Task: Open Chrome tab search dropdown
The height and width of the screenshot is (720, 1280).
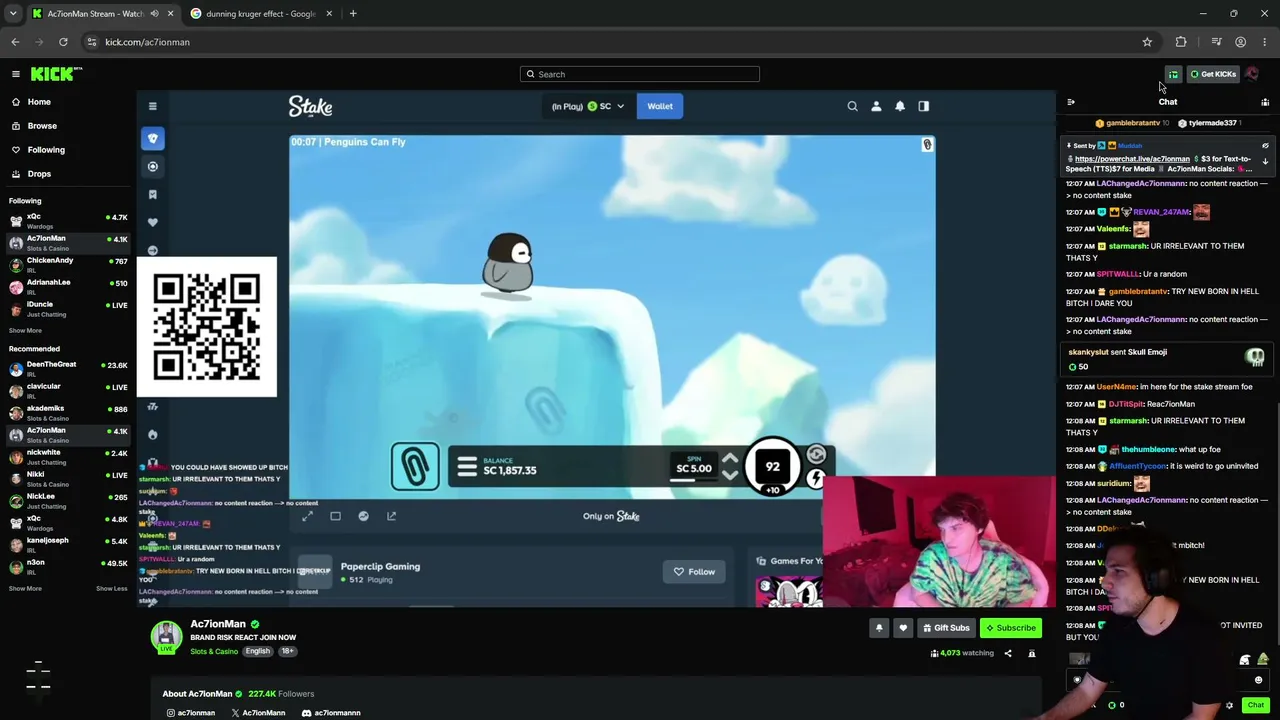Action: click(x=13, y=14)
